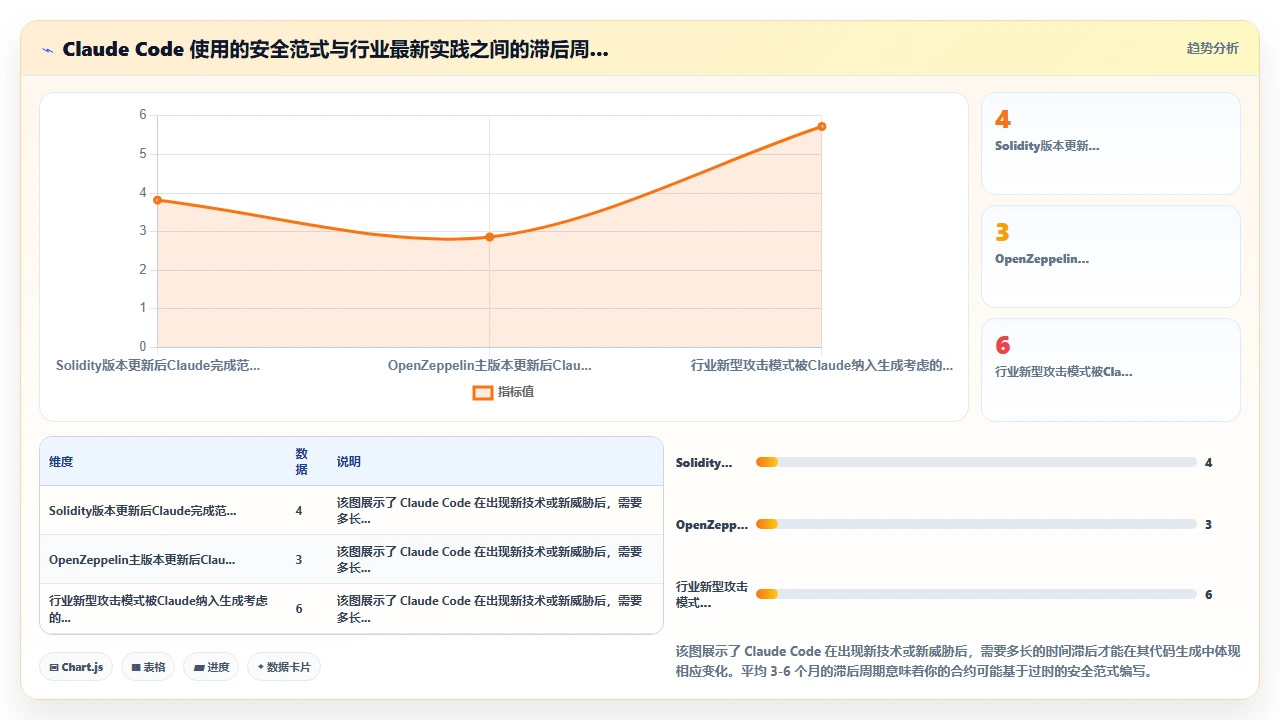
Task: Select the 进度 chip
Action: pyautogui.click(x=211, y=667)
